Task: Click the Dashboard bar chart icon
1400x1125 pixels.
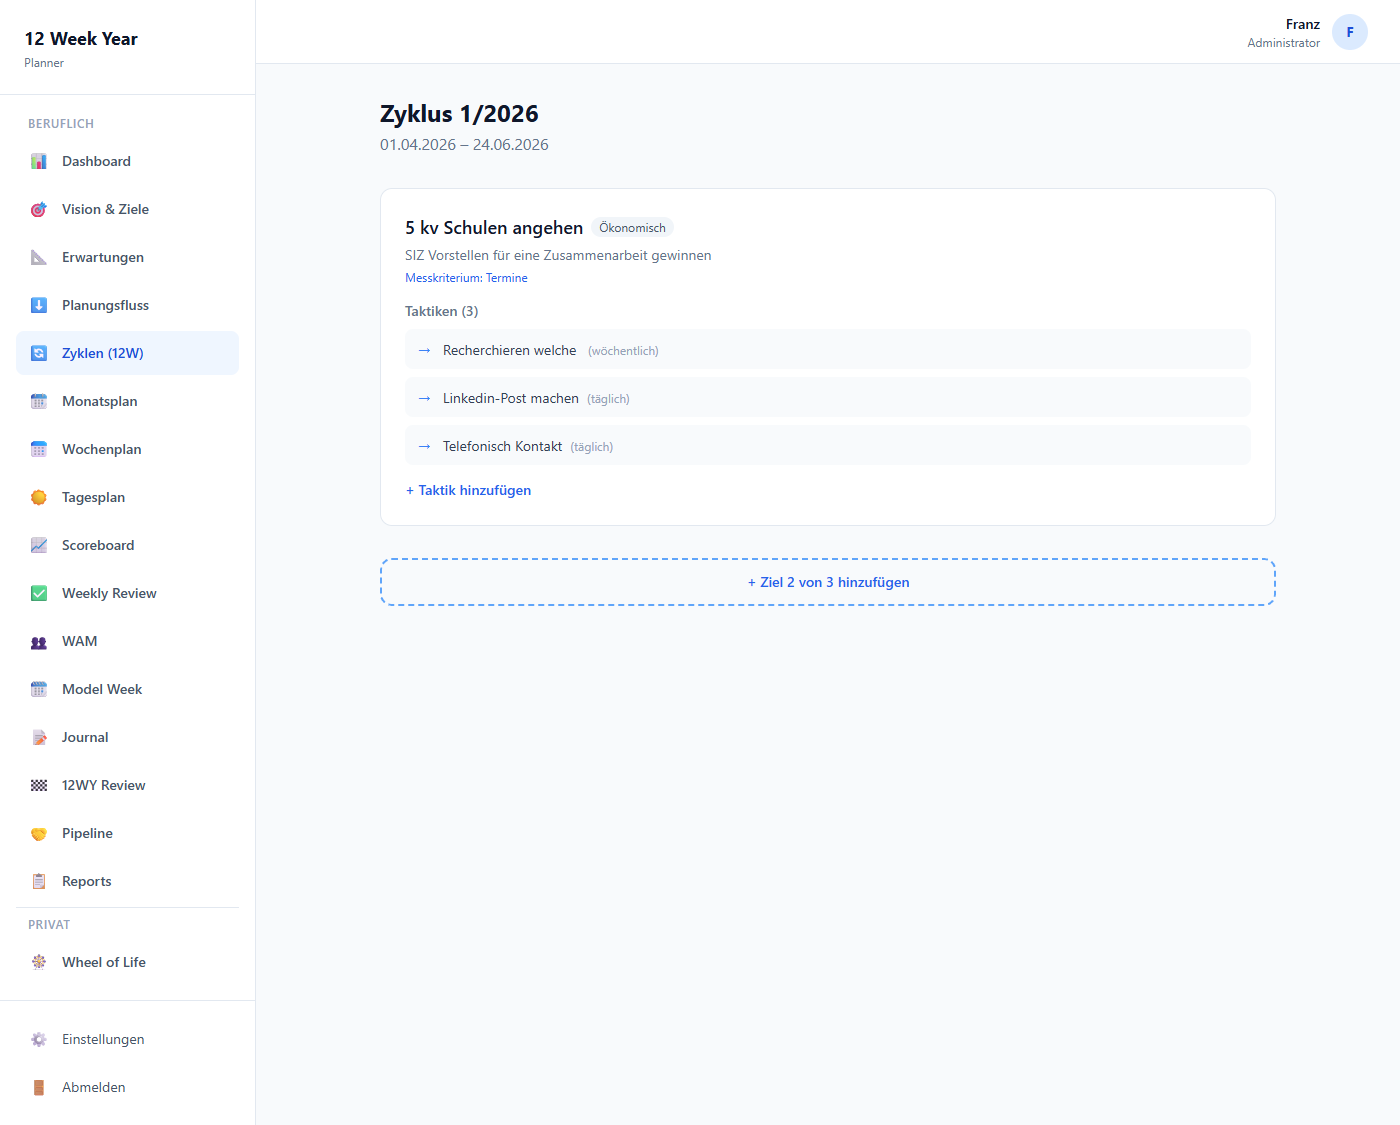Action: tap(39, 162)
